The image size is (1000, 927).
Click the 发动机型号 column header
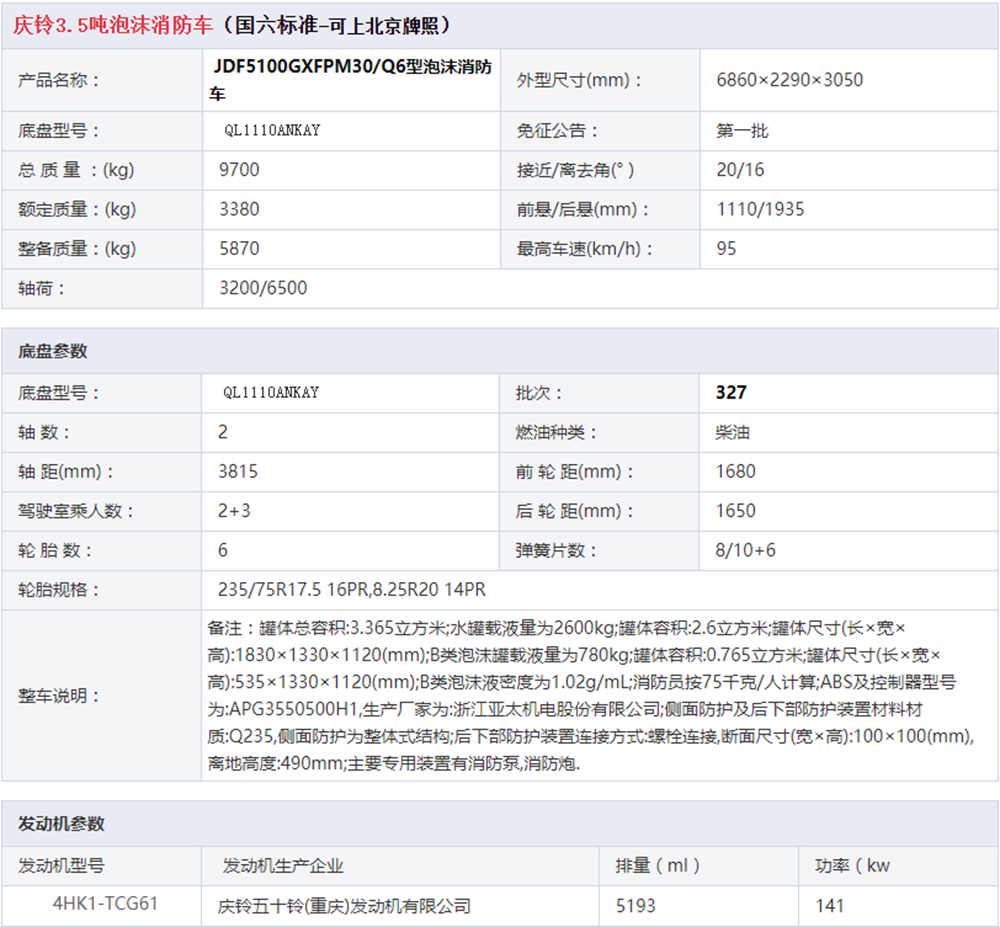tap(61, 865)
